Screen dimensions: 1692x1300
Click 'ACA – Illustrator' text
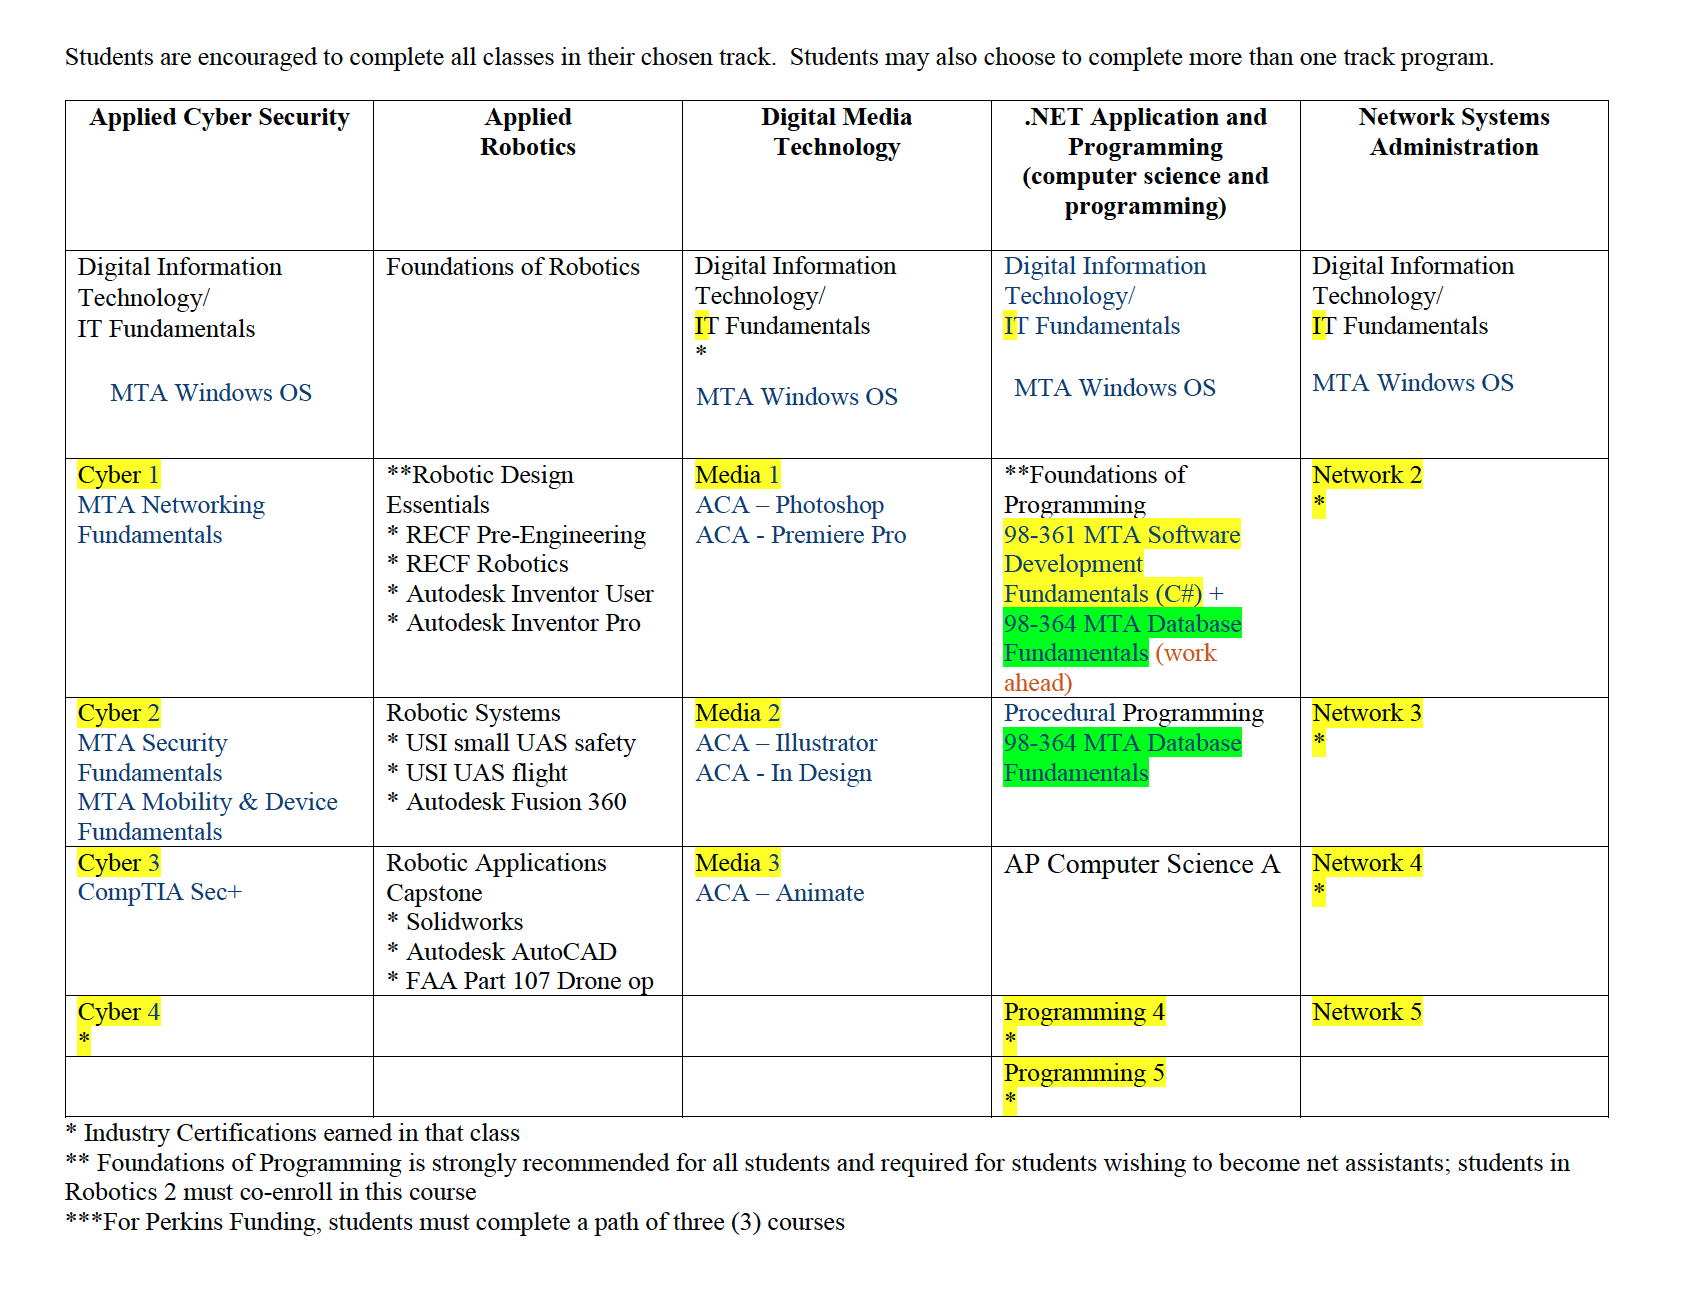click(x=786, y=743)
